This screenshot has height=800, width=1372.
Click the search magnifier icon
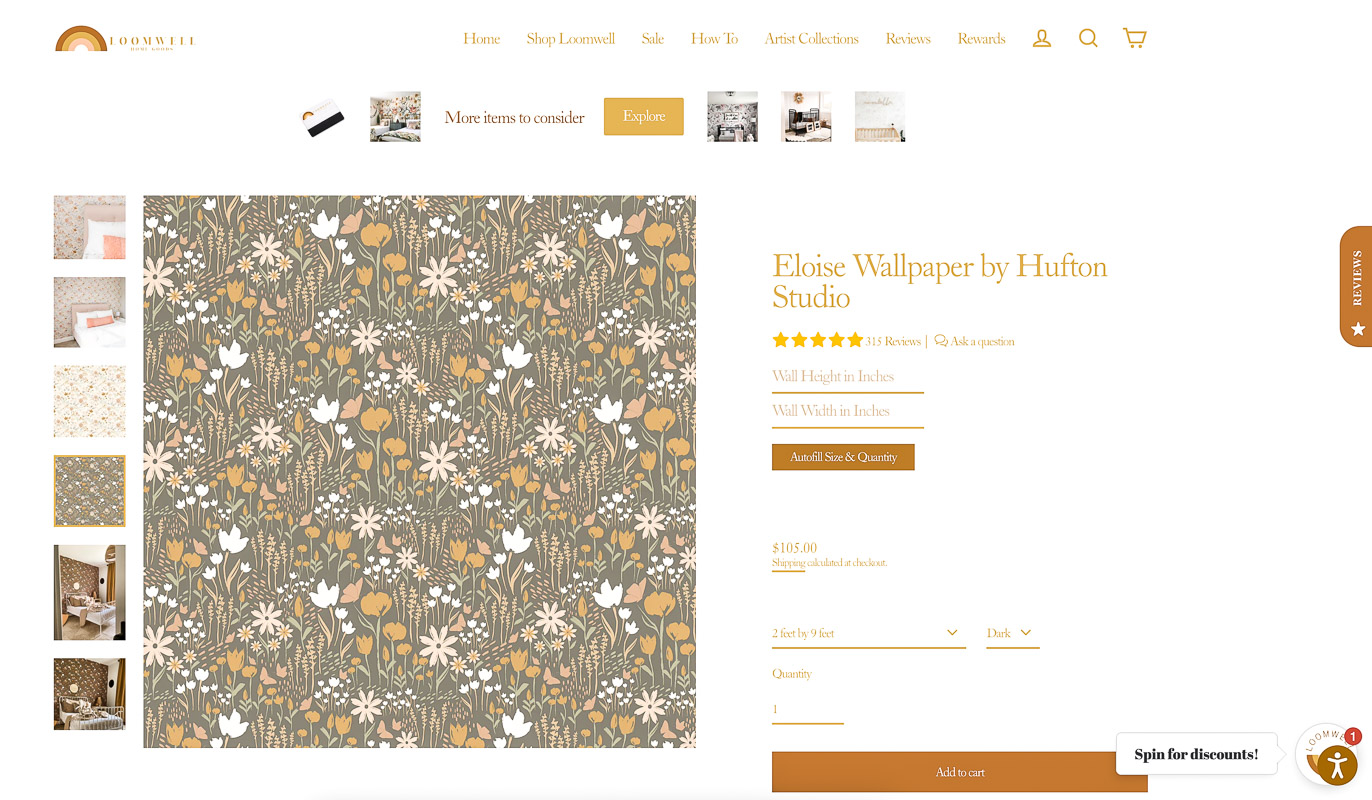tap(1088, 39)
